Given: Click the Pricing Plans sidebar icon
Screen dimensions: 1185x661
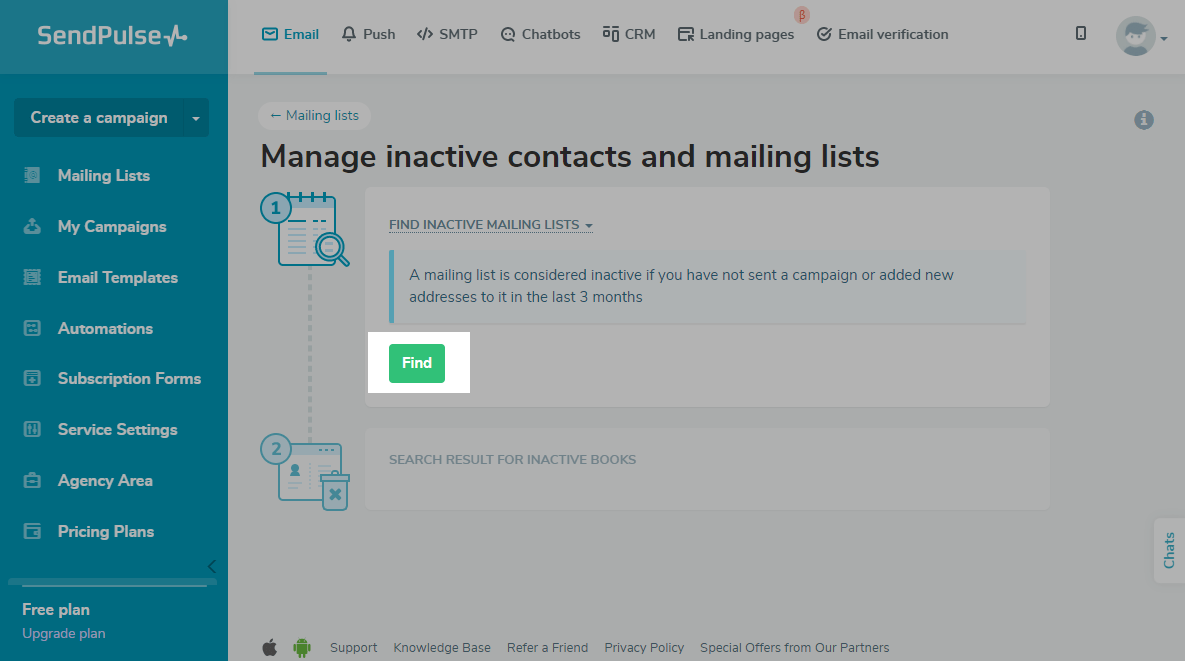Looking at the screenshot, I should (x=33, y=531).
